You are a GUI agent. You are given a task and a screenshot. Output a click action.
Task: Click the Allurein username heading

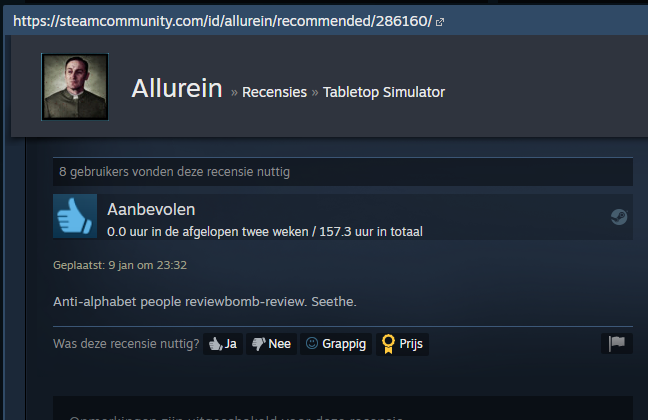tap(177, 88)
